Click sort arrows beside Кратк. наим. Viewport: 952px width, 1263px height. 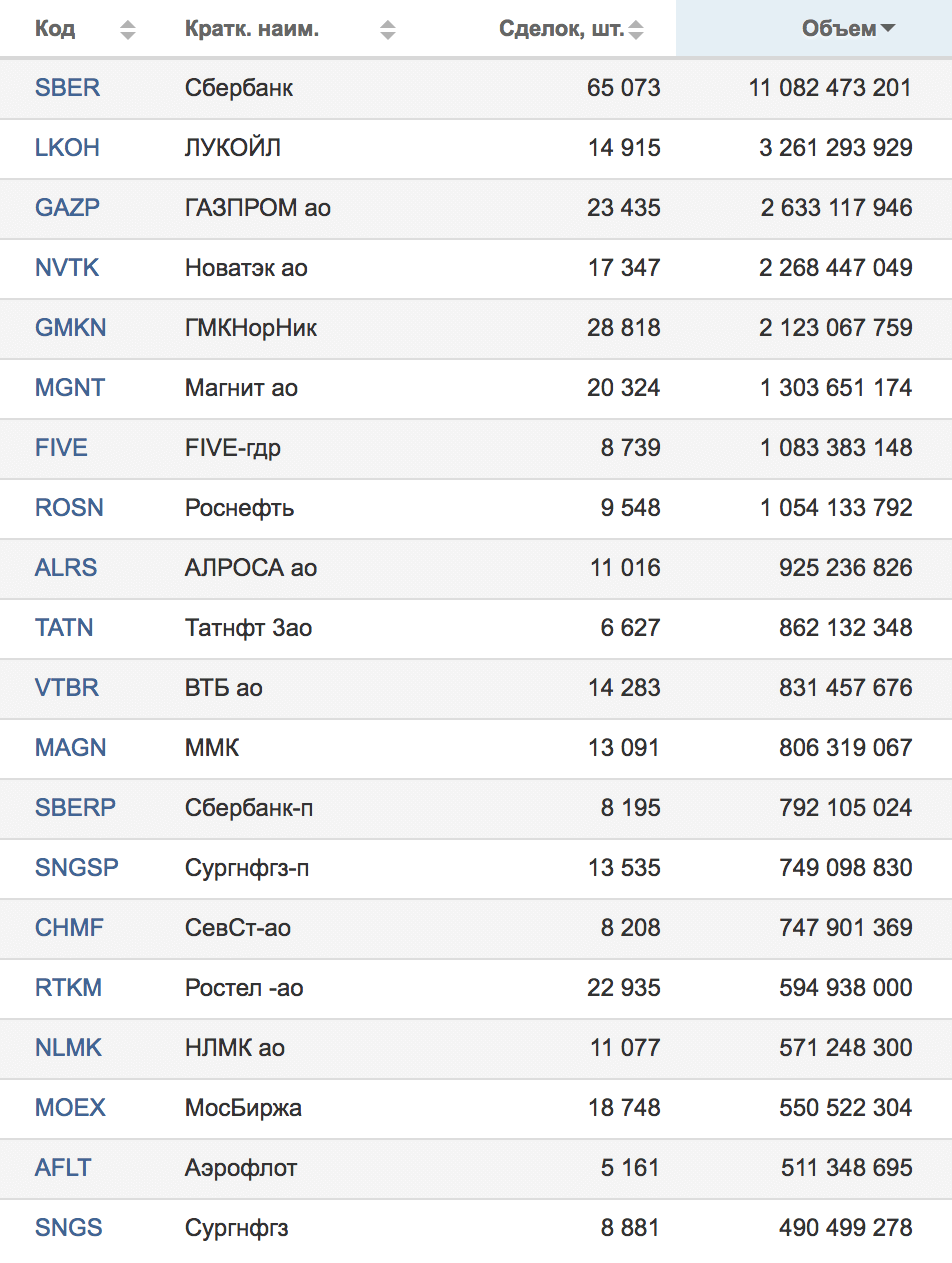[388, 30]
